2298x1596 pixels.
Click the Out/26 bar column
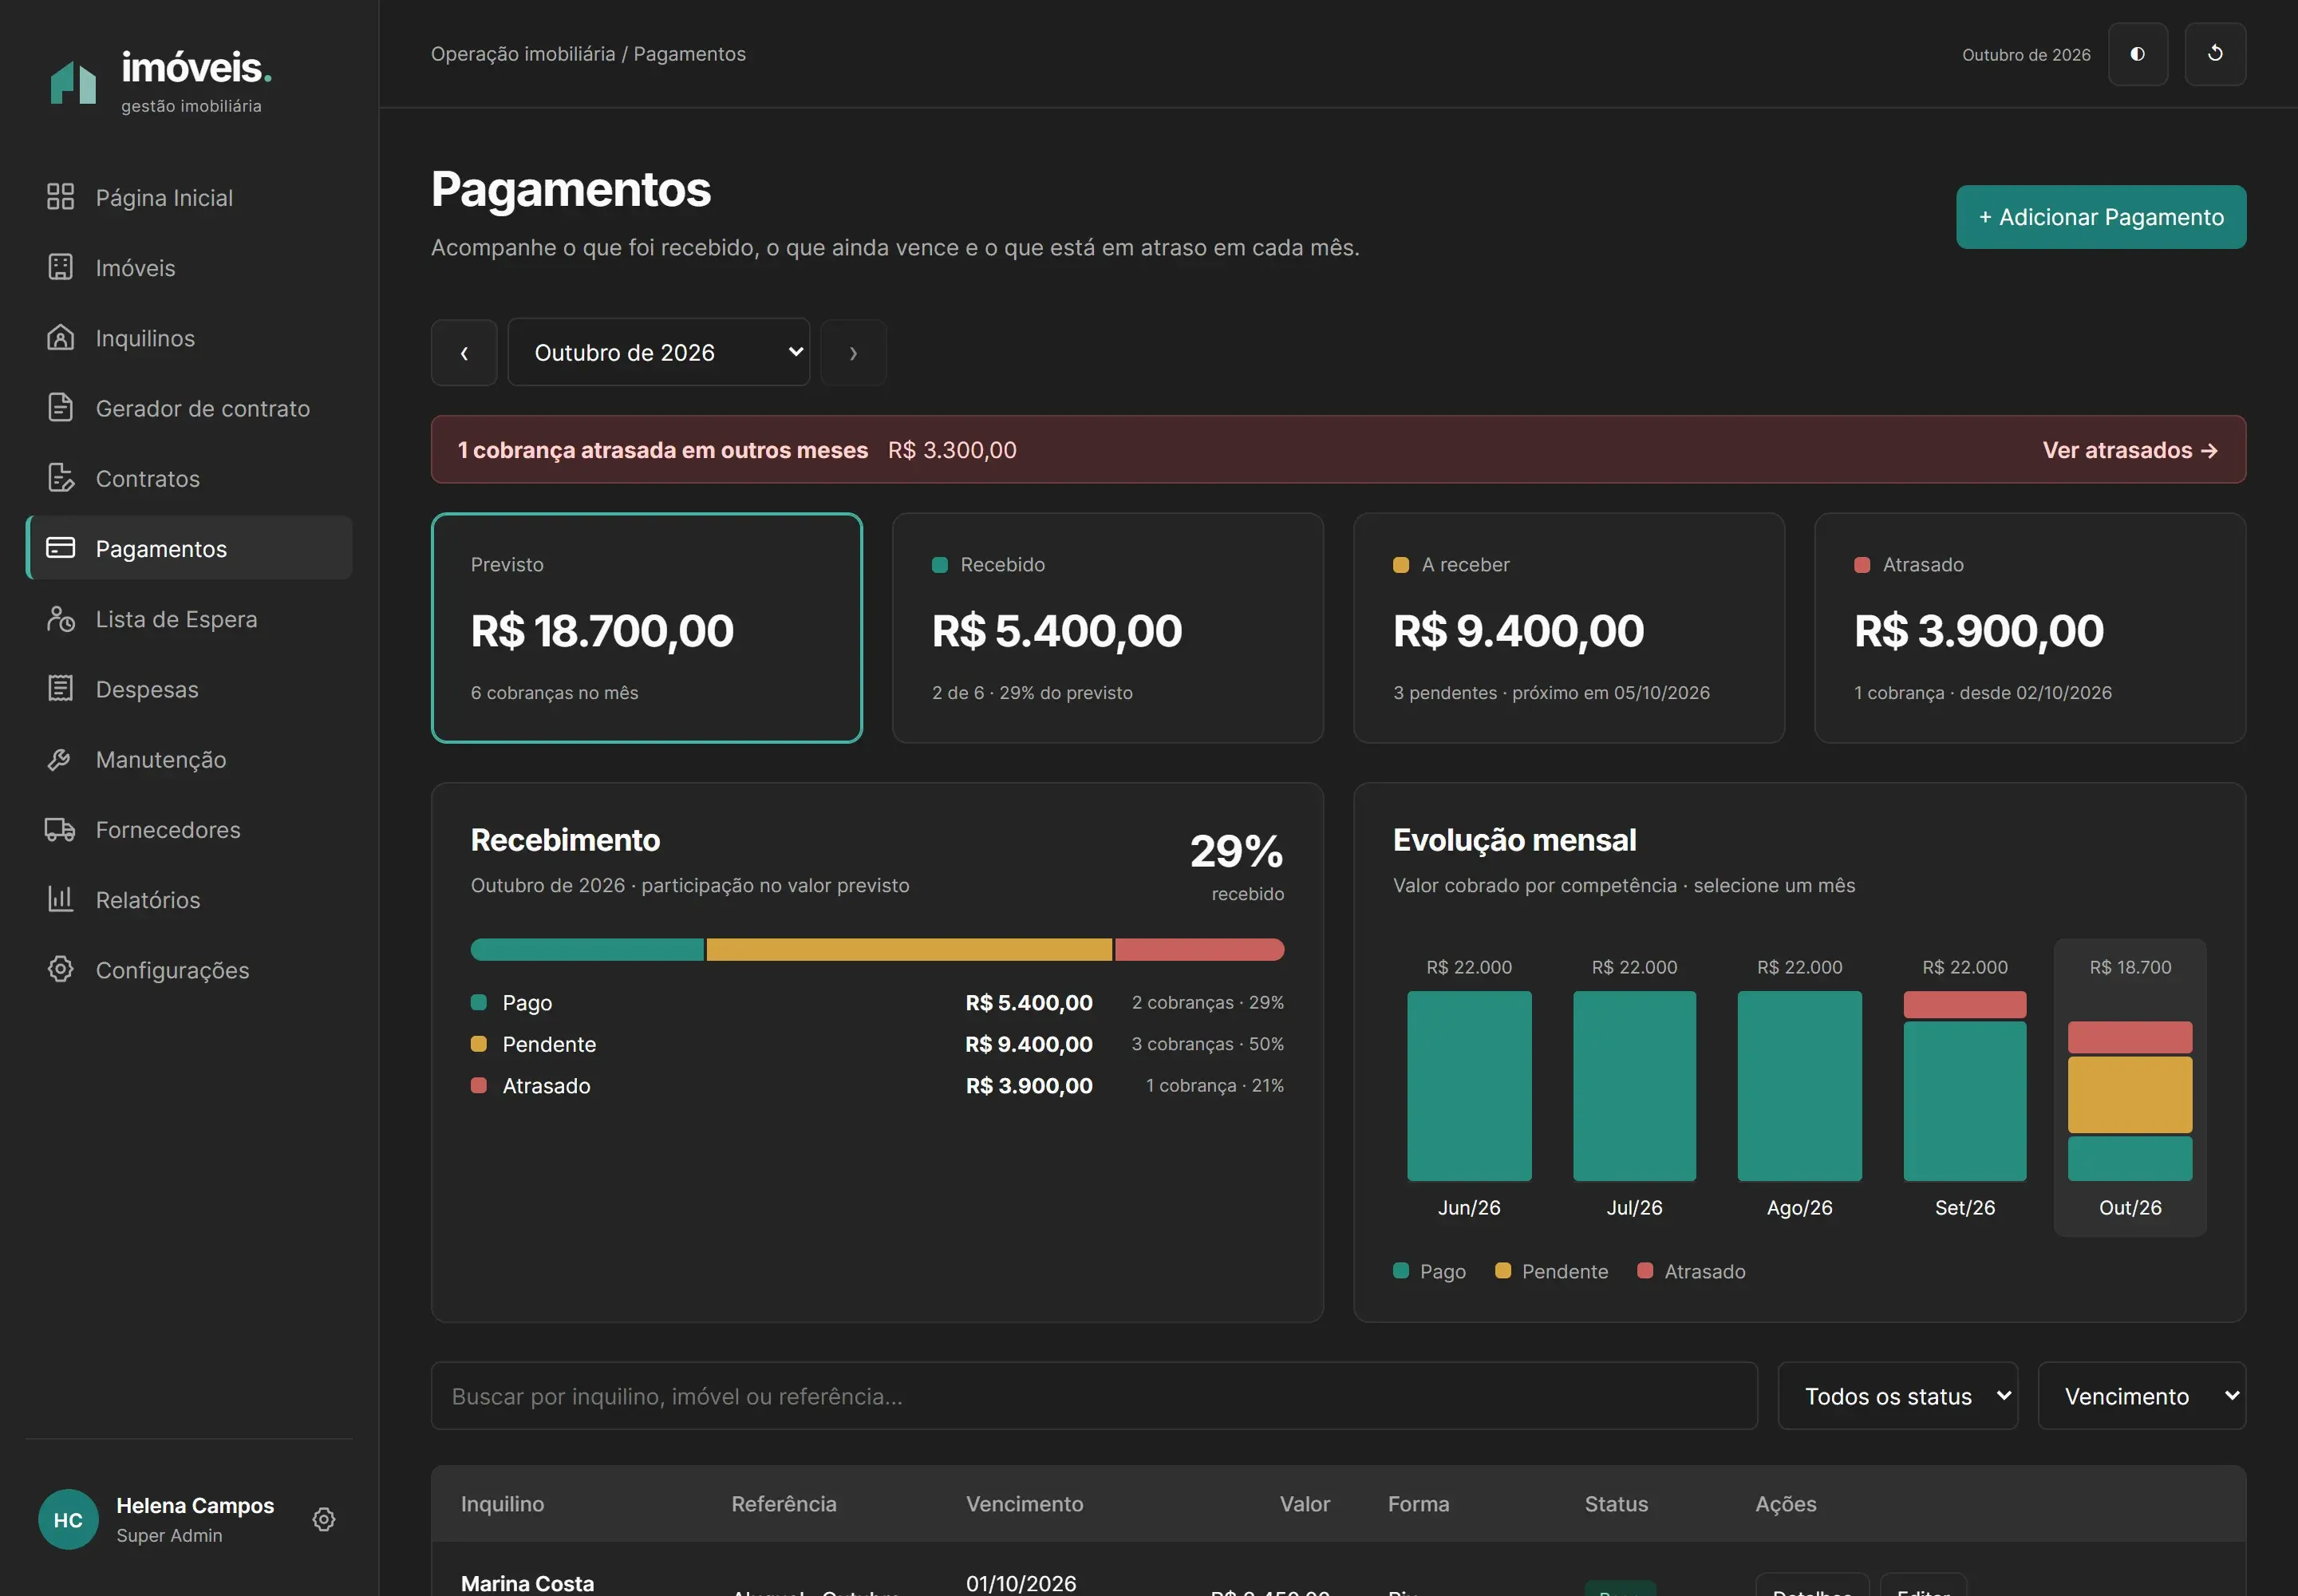pos(2130,1087)
